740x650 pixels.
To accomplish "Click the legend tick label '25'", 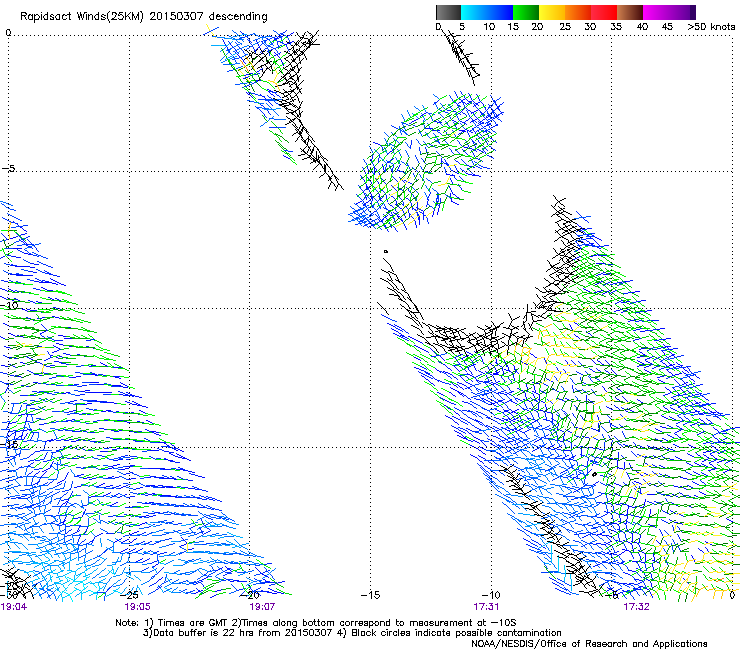I will [x=564, y=27].
